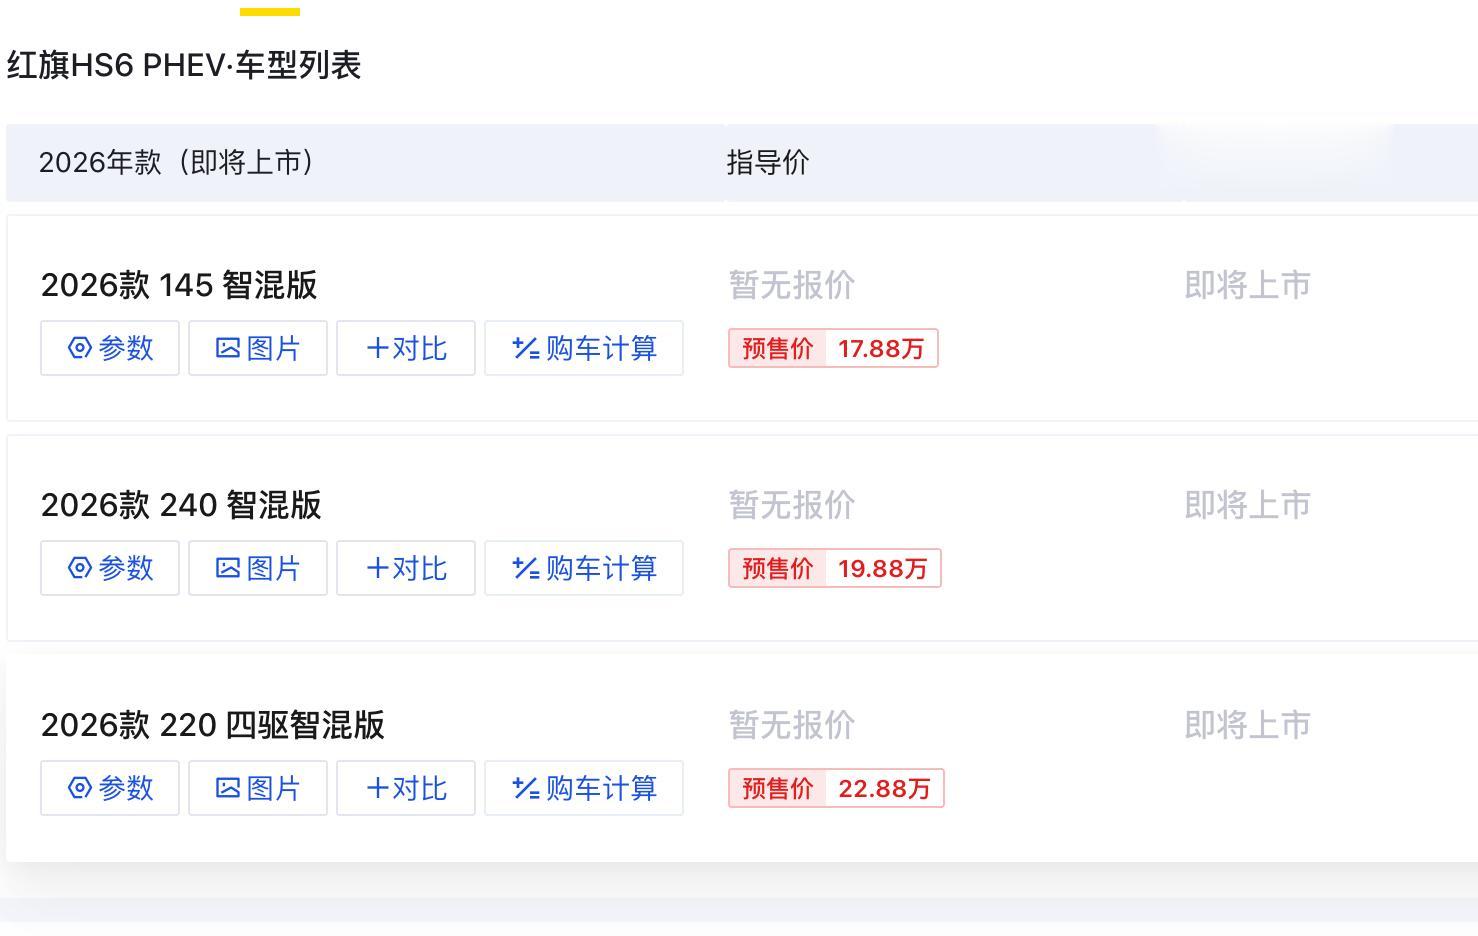Click the 红旗HS6 PHEV·车型列表 heading
This screenshot has width=1478, height=936.
click(x=184, y=66)
